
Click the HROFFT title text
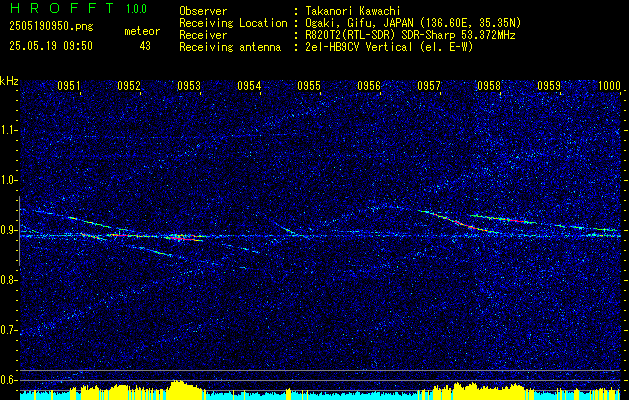62,8
